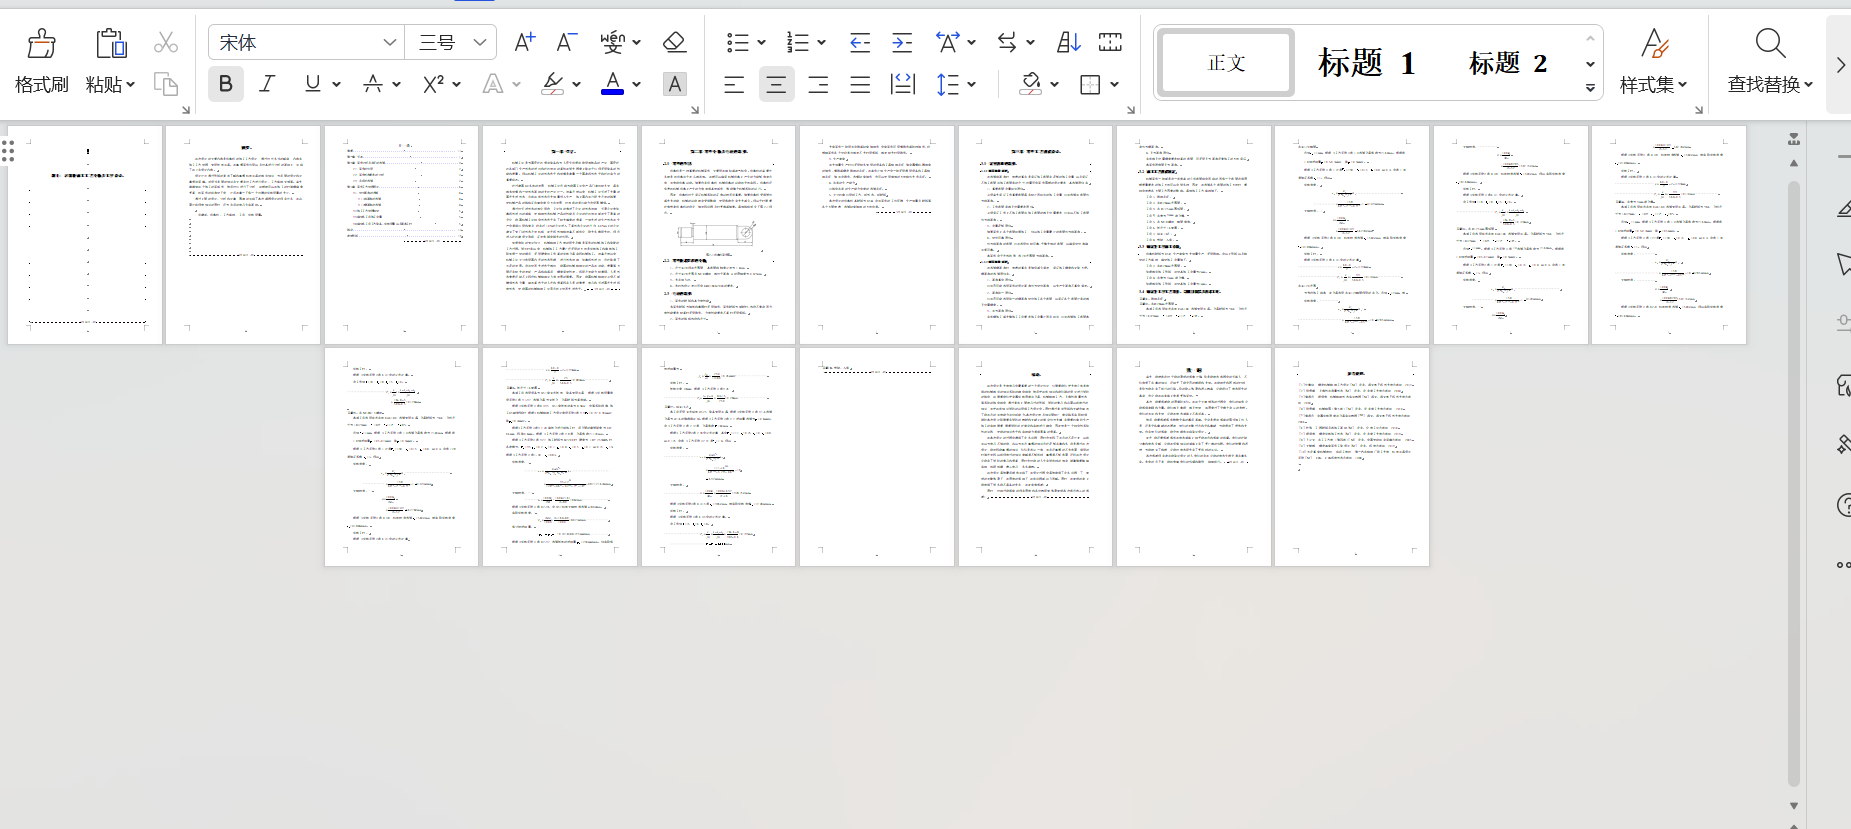Cut selection with the scissors icon
Image resolution: width=1851 pixels, height=829 pixels.
[166, 43]
